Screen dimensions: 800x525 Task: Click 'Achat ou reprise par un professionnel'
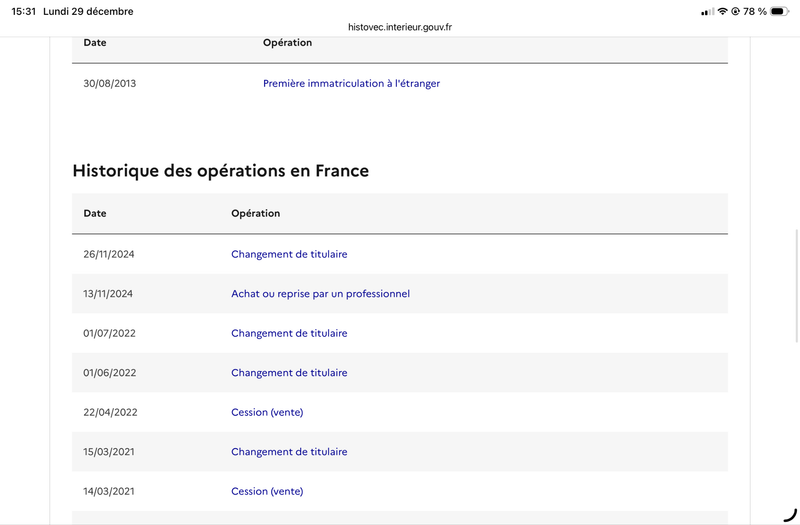pos(320,294)
